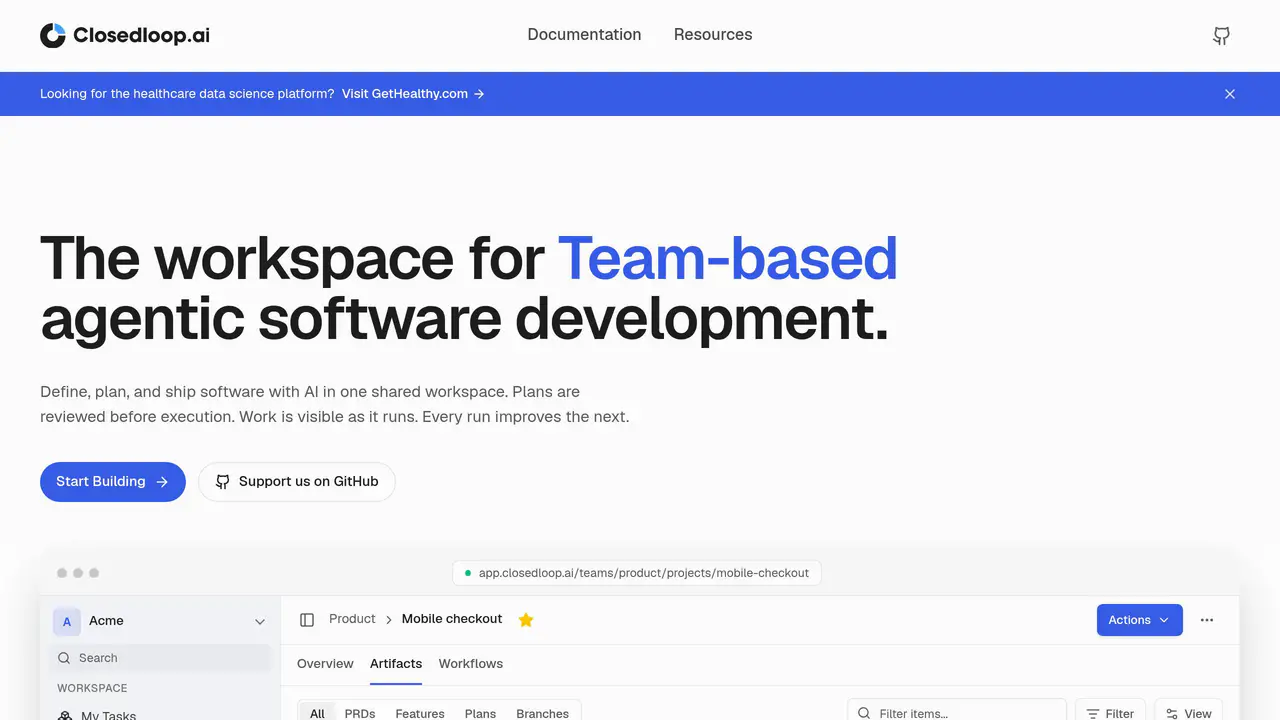Toggle the sidebar panel icon beside Product
Screen dimensions: 1280x720
pyautogui.click(x=307, y=620)
